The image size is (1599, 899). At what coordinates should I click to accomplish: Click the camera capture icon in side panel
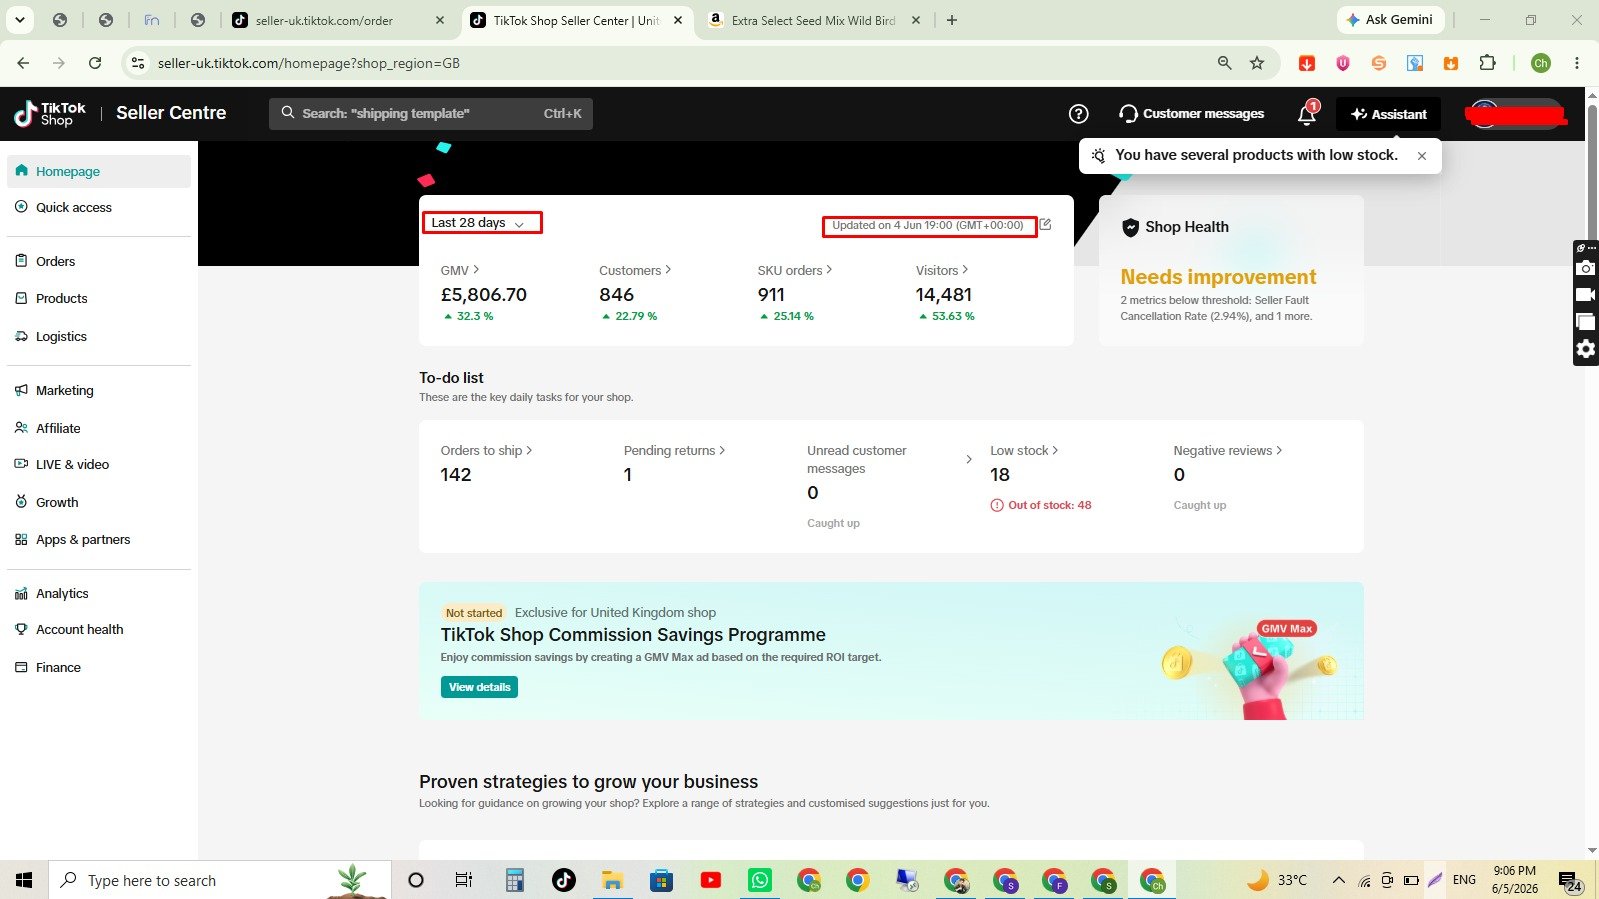[x=1585, y=268]
